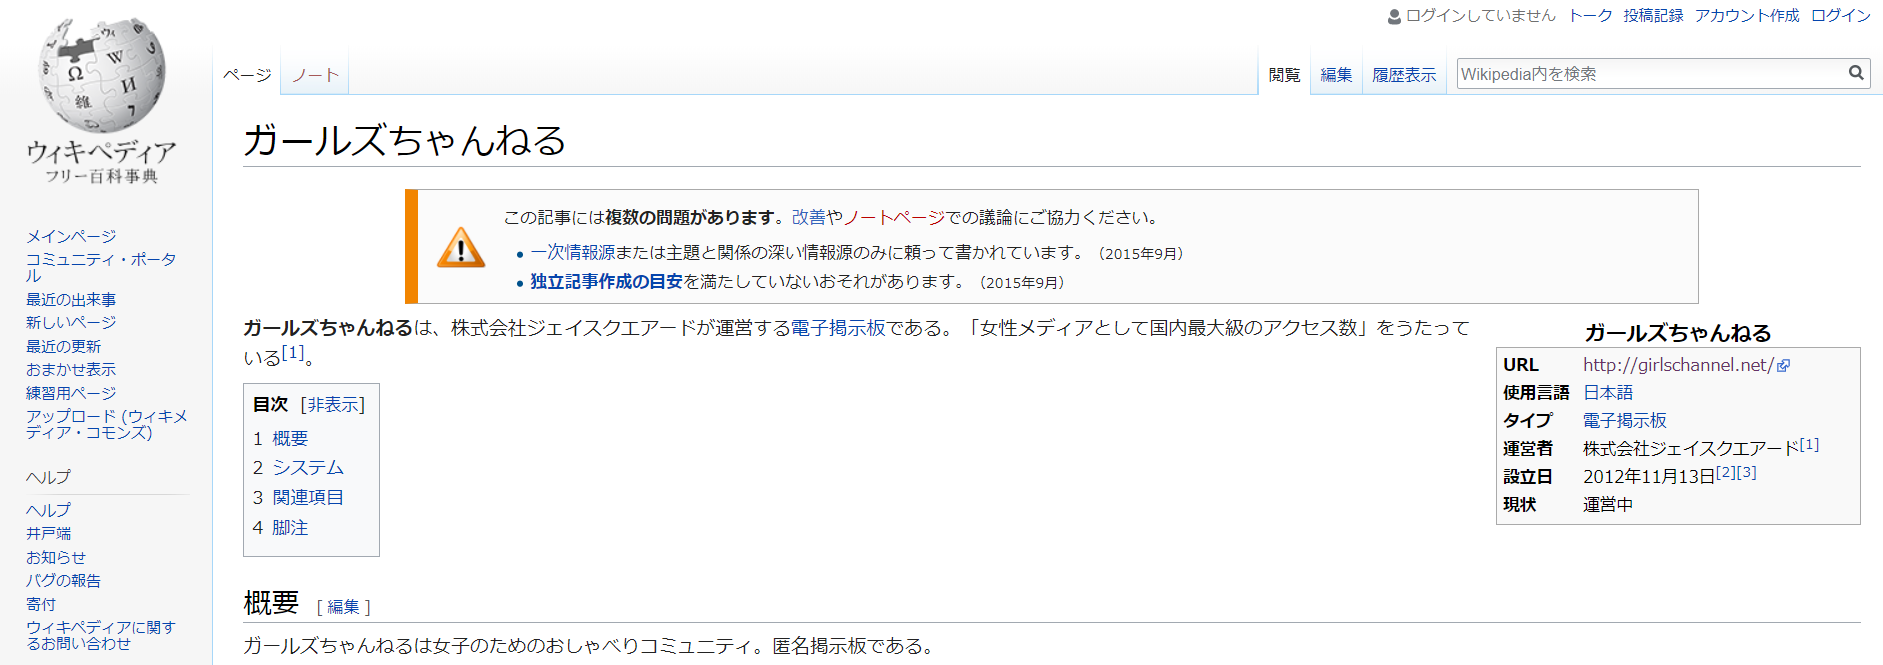Click 改善 link in notice box
Viewport: 1883px width, 665px height.
click(x=809, y=218)
